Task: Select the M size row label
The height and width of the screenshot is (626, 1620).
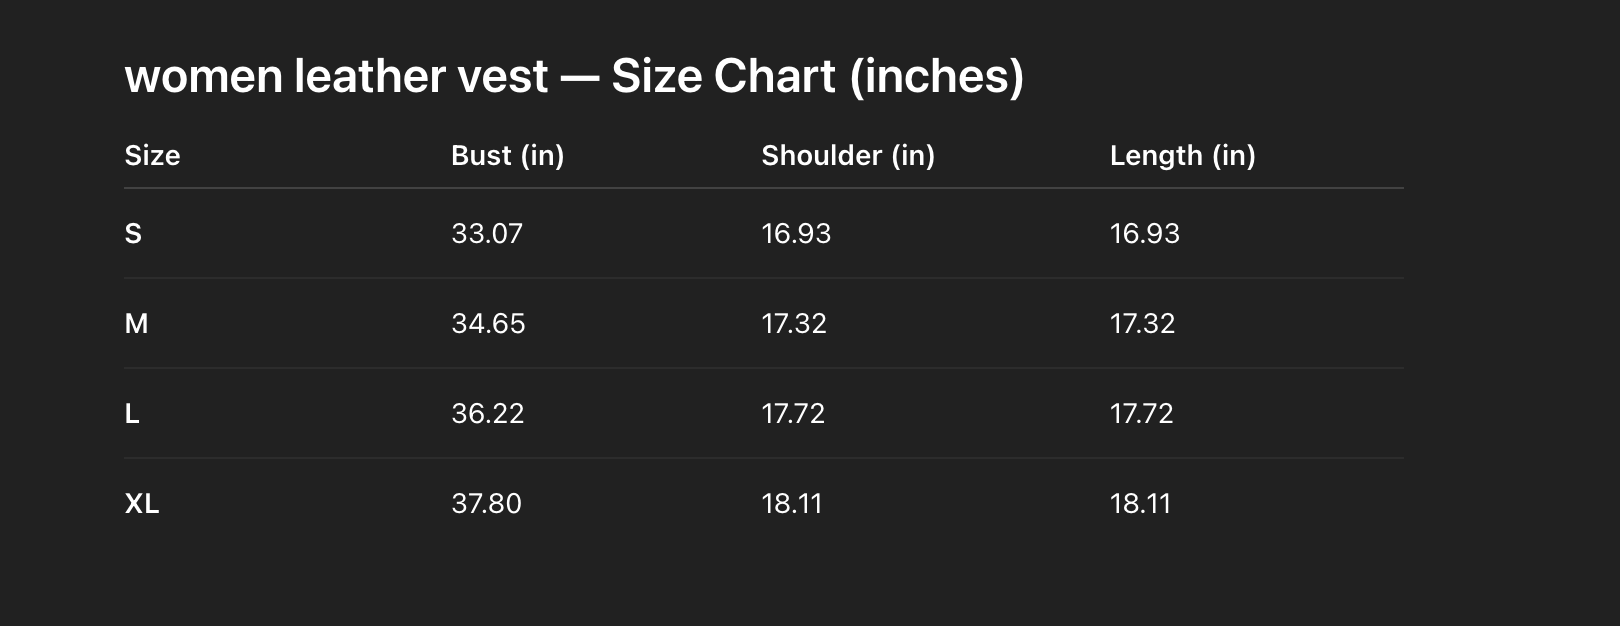Action: 136,324
